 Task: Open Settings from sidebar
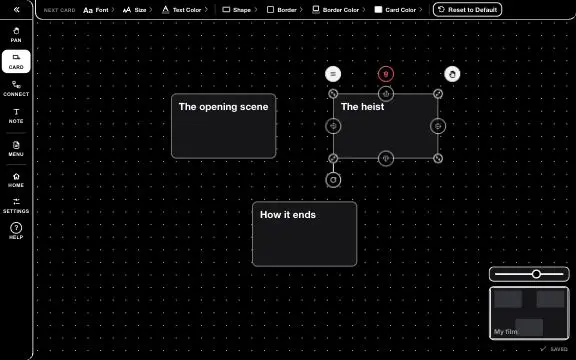16,206
